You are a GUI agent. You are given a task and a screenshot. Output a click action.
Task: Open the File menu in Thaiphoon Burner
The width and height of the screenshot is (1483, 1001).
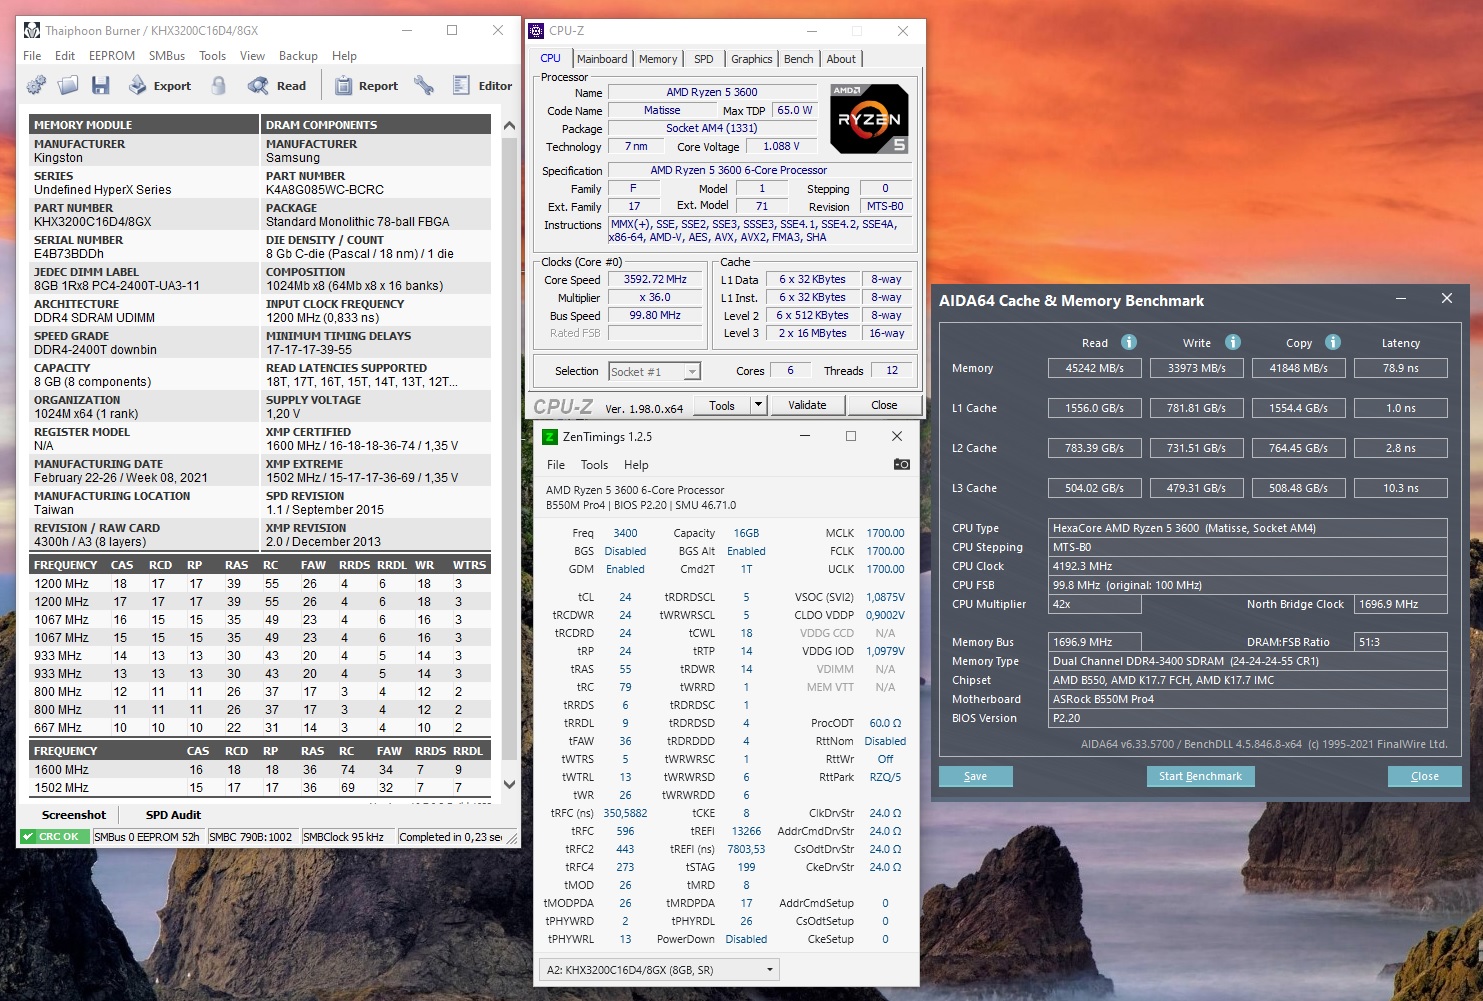pos(32,56)
